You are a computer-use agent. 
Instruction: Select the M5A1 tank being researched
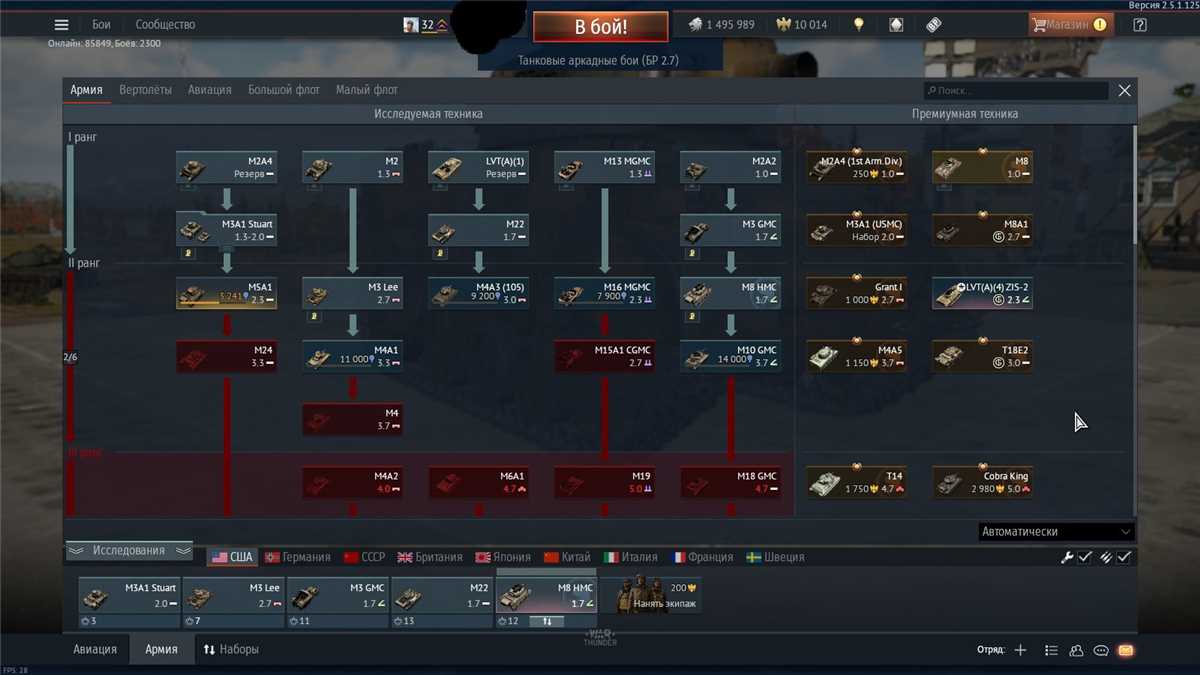[x=226, y=293]
